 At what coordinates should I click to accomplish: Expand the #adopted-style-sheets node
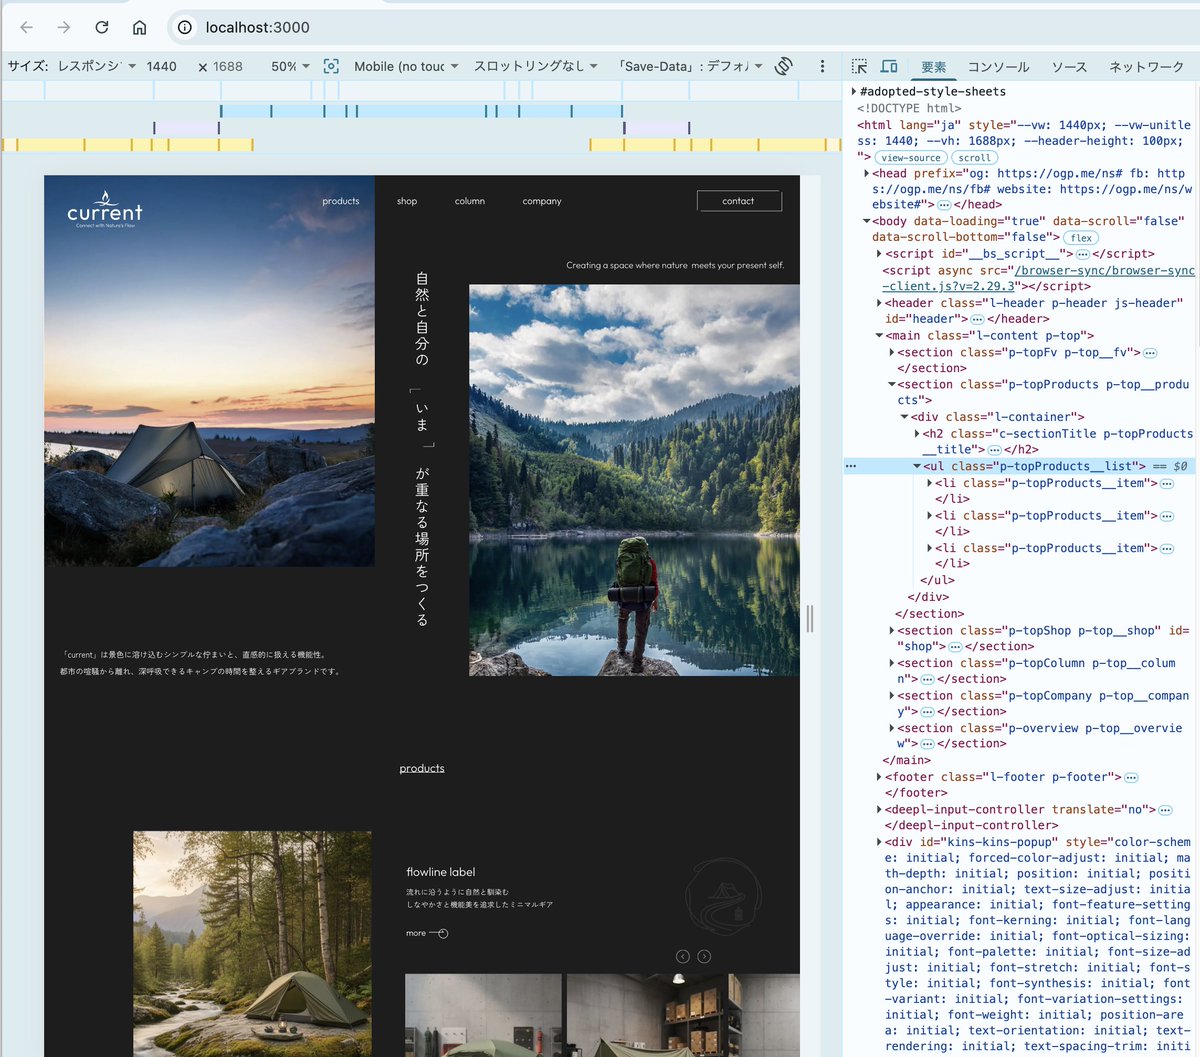coord(853,92)
